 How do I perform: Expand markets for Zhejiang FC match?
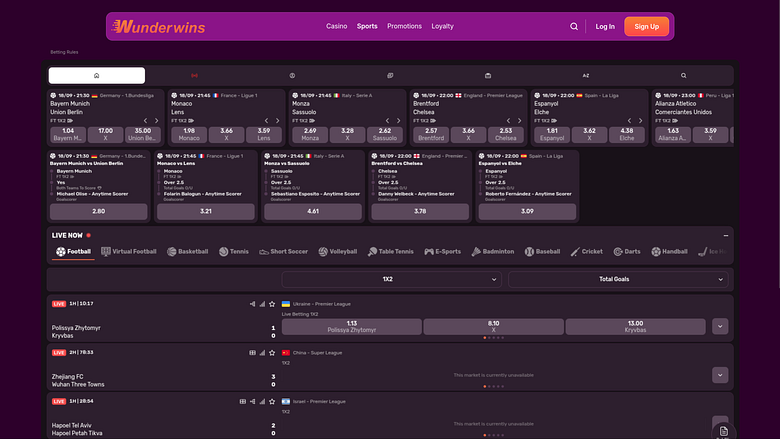coord(720,375)
